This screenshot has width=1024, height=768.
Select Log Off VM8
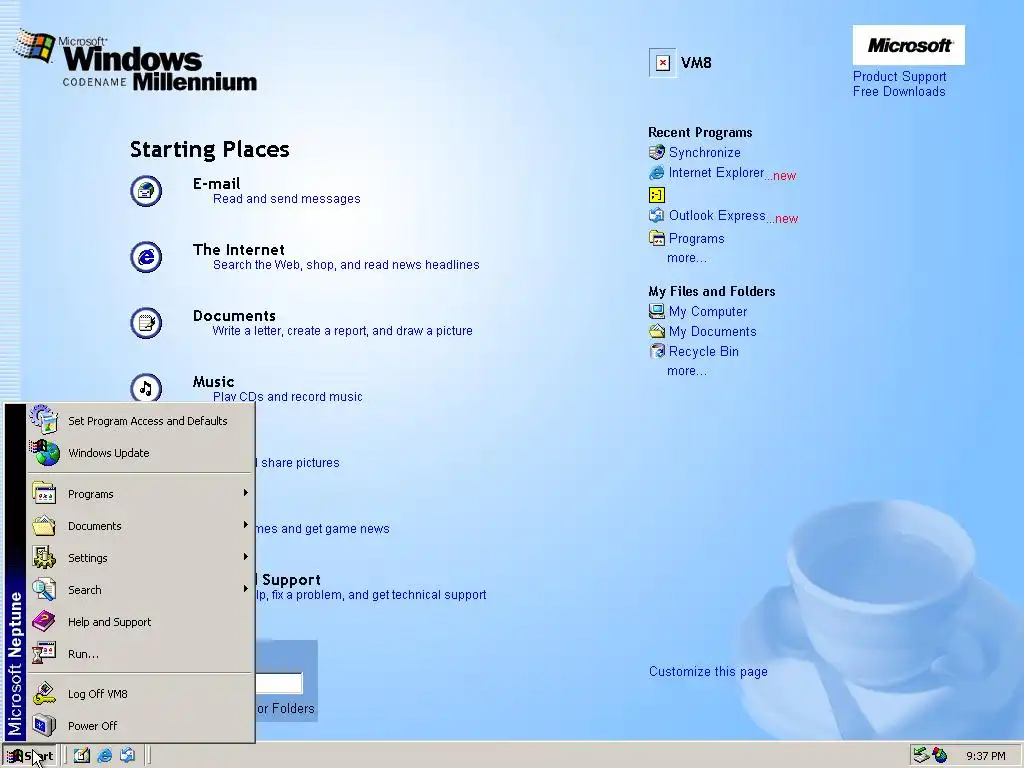140,694
